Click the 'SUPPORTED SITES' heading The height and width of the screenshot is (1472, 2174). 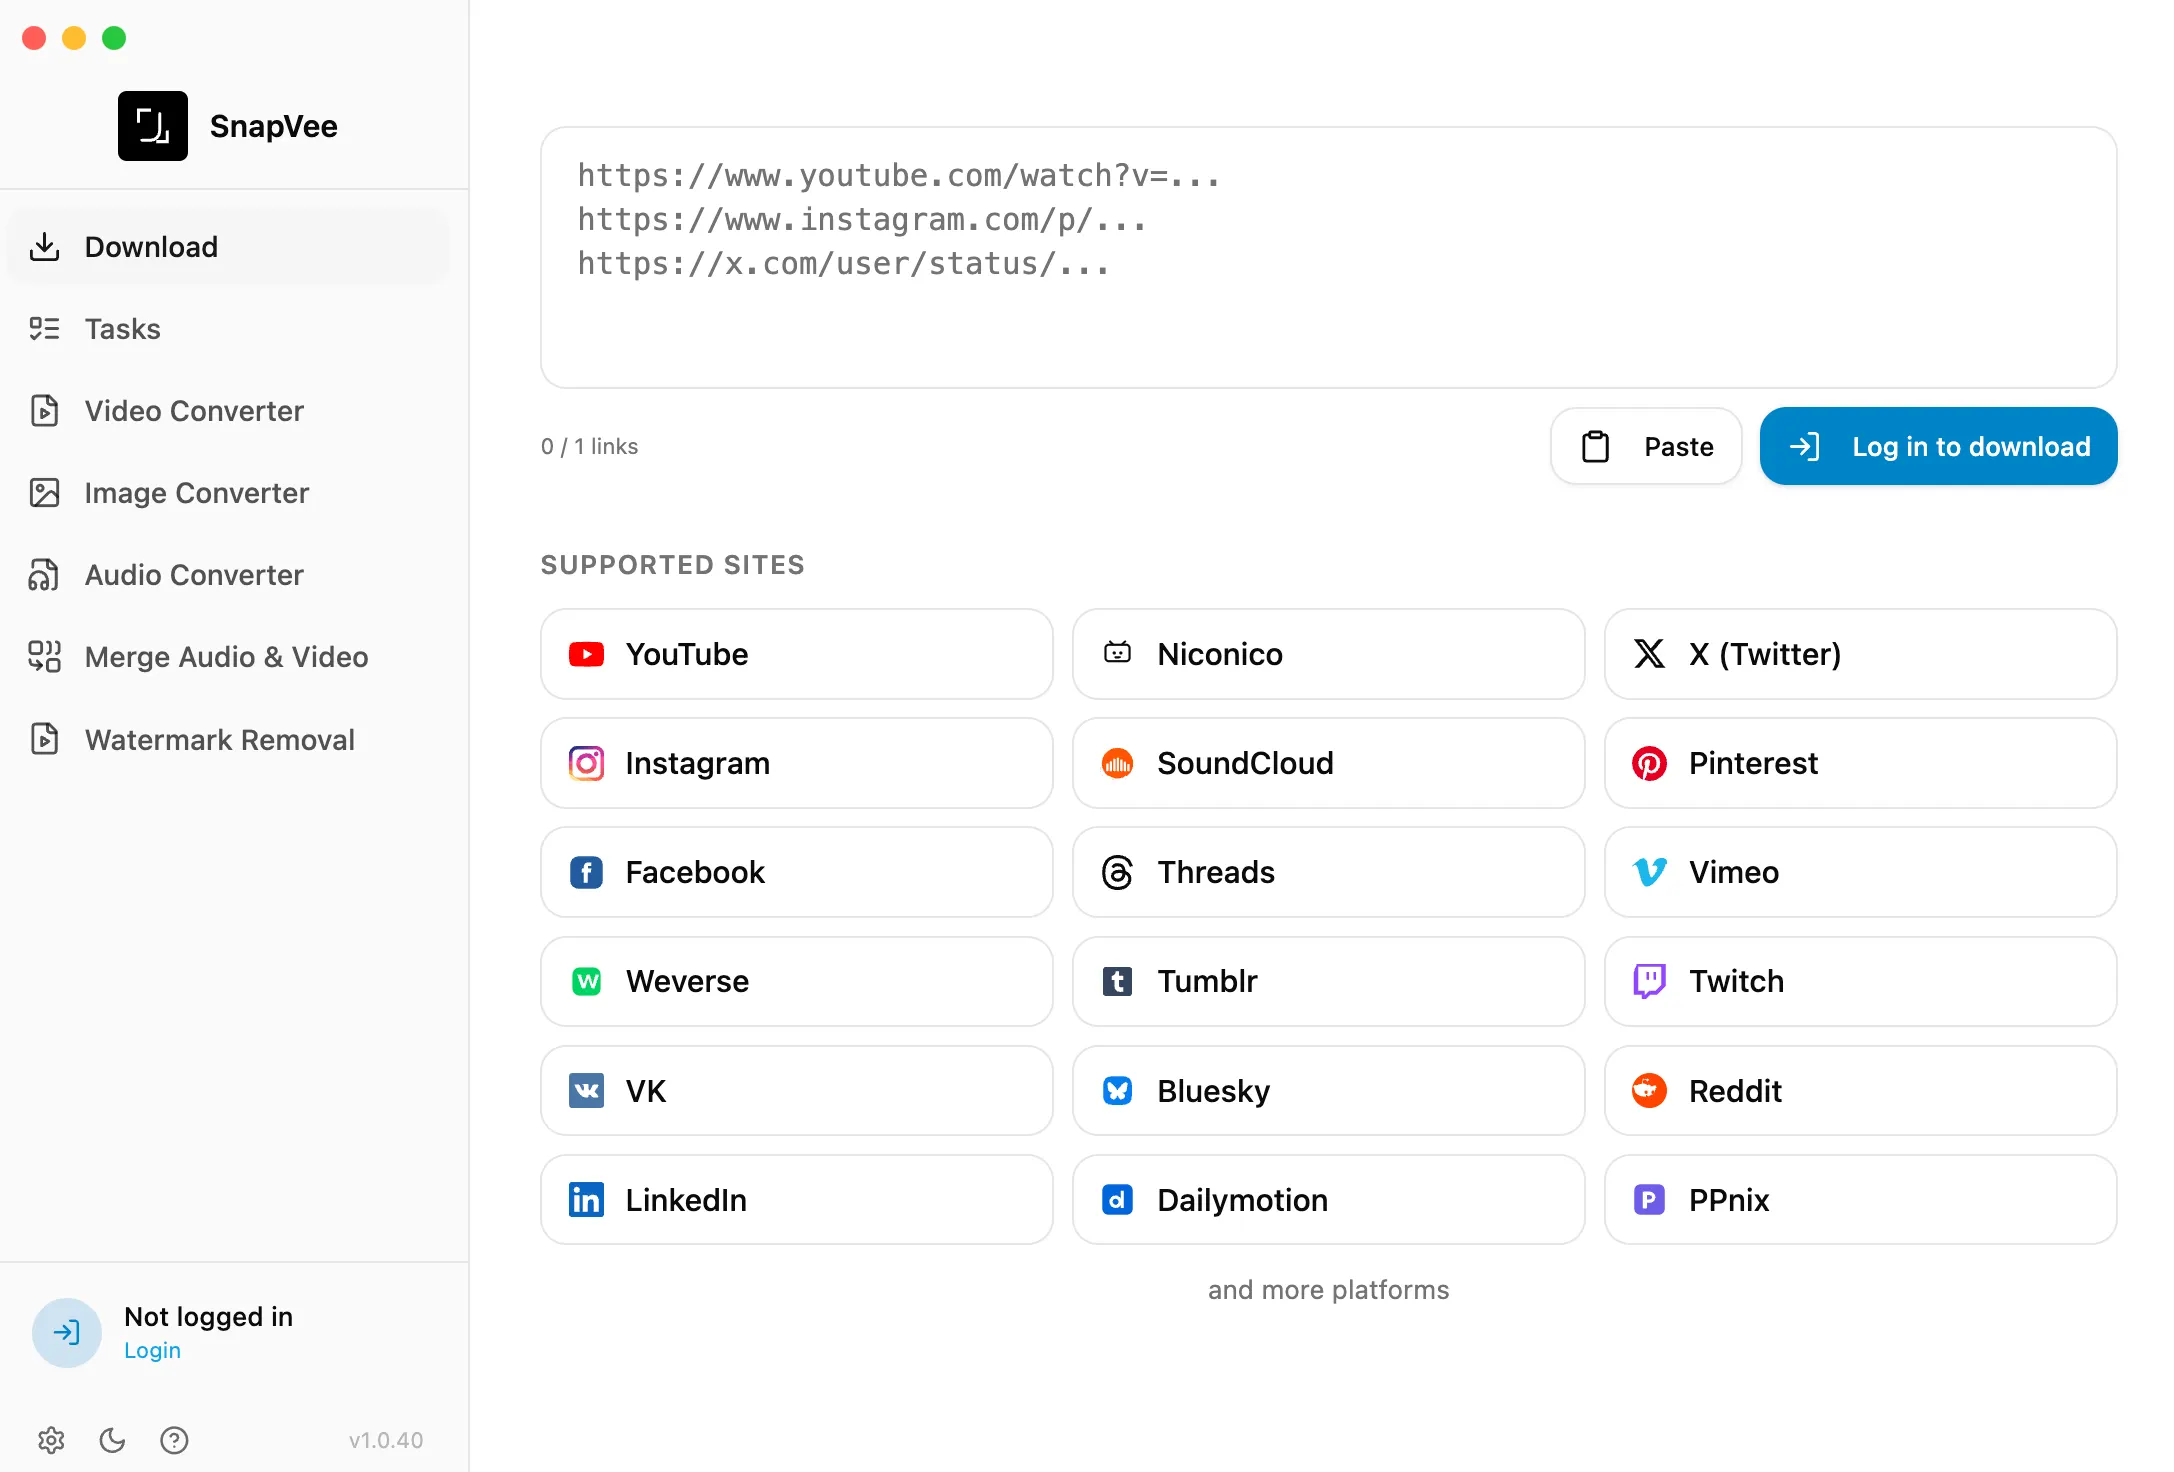pos(672,565)
